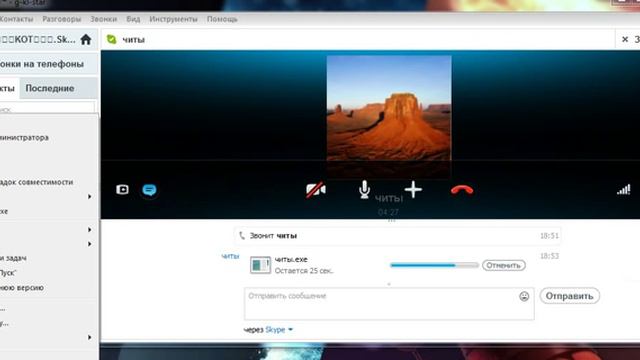Viewport: 640px width, 360px height.
Task: Open the Вид menu
Action: coord(133,19)
